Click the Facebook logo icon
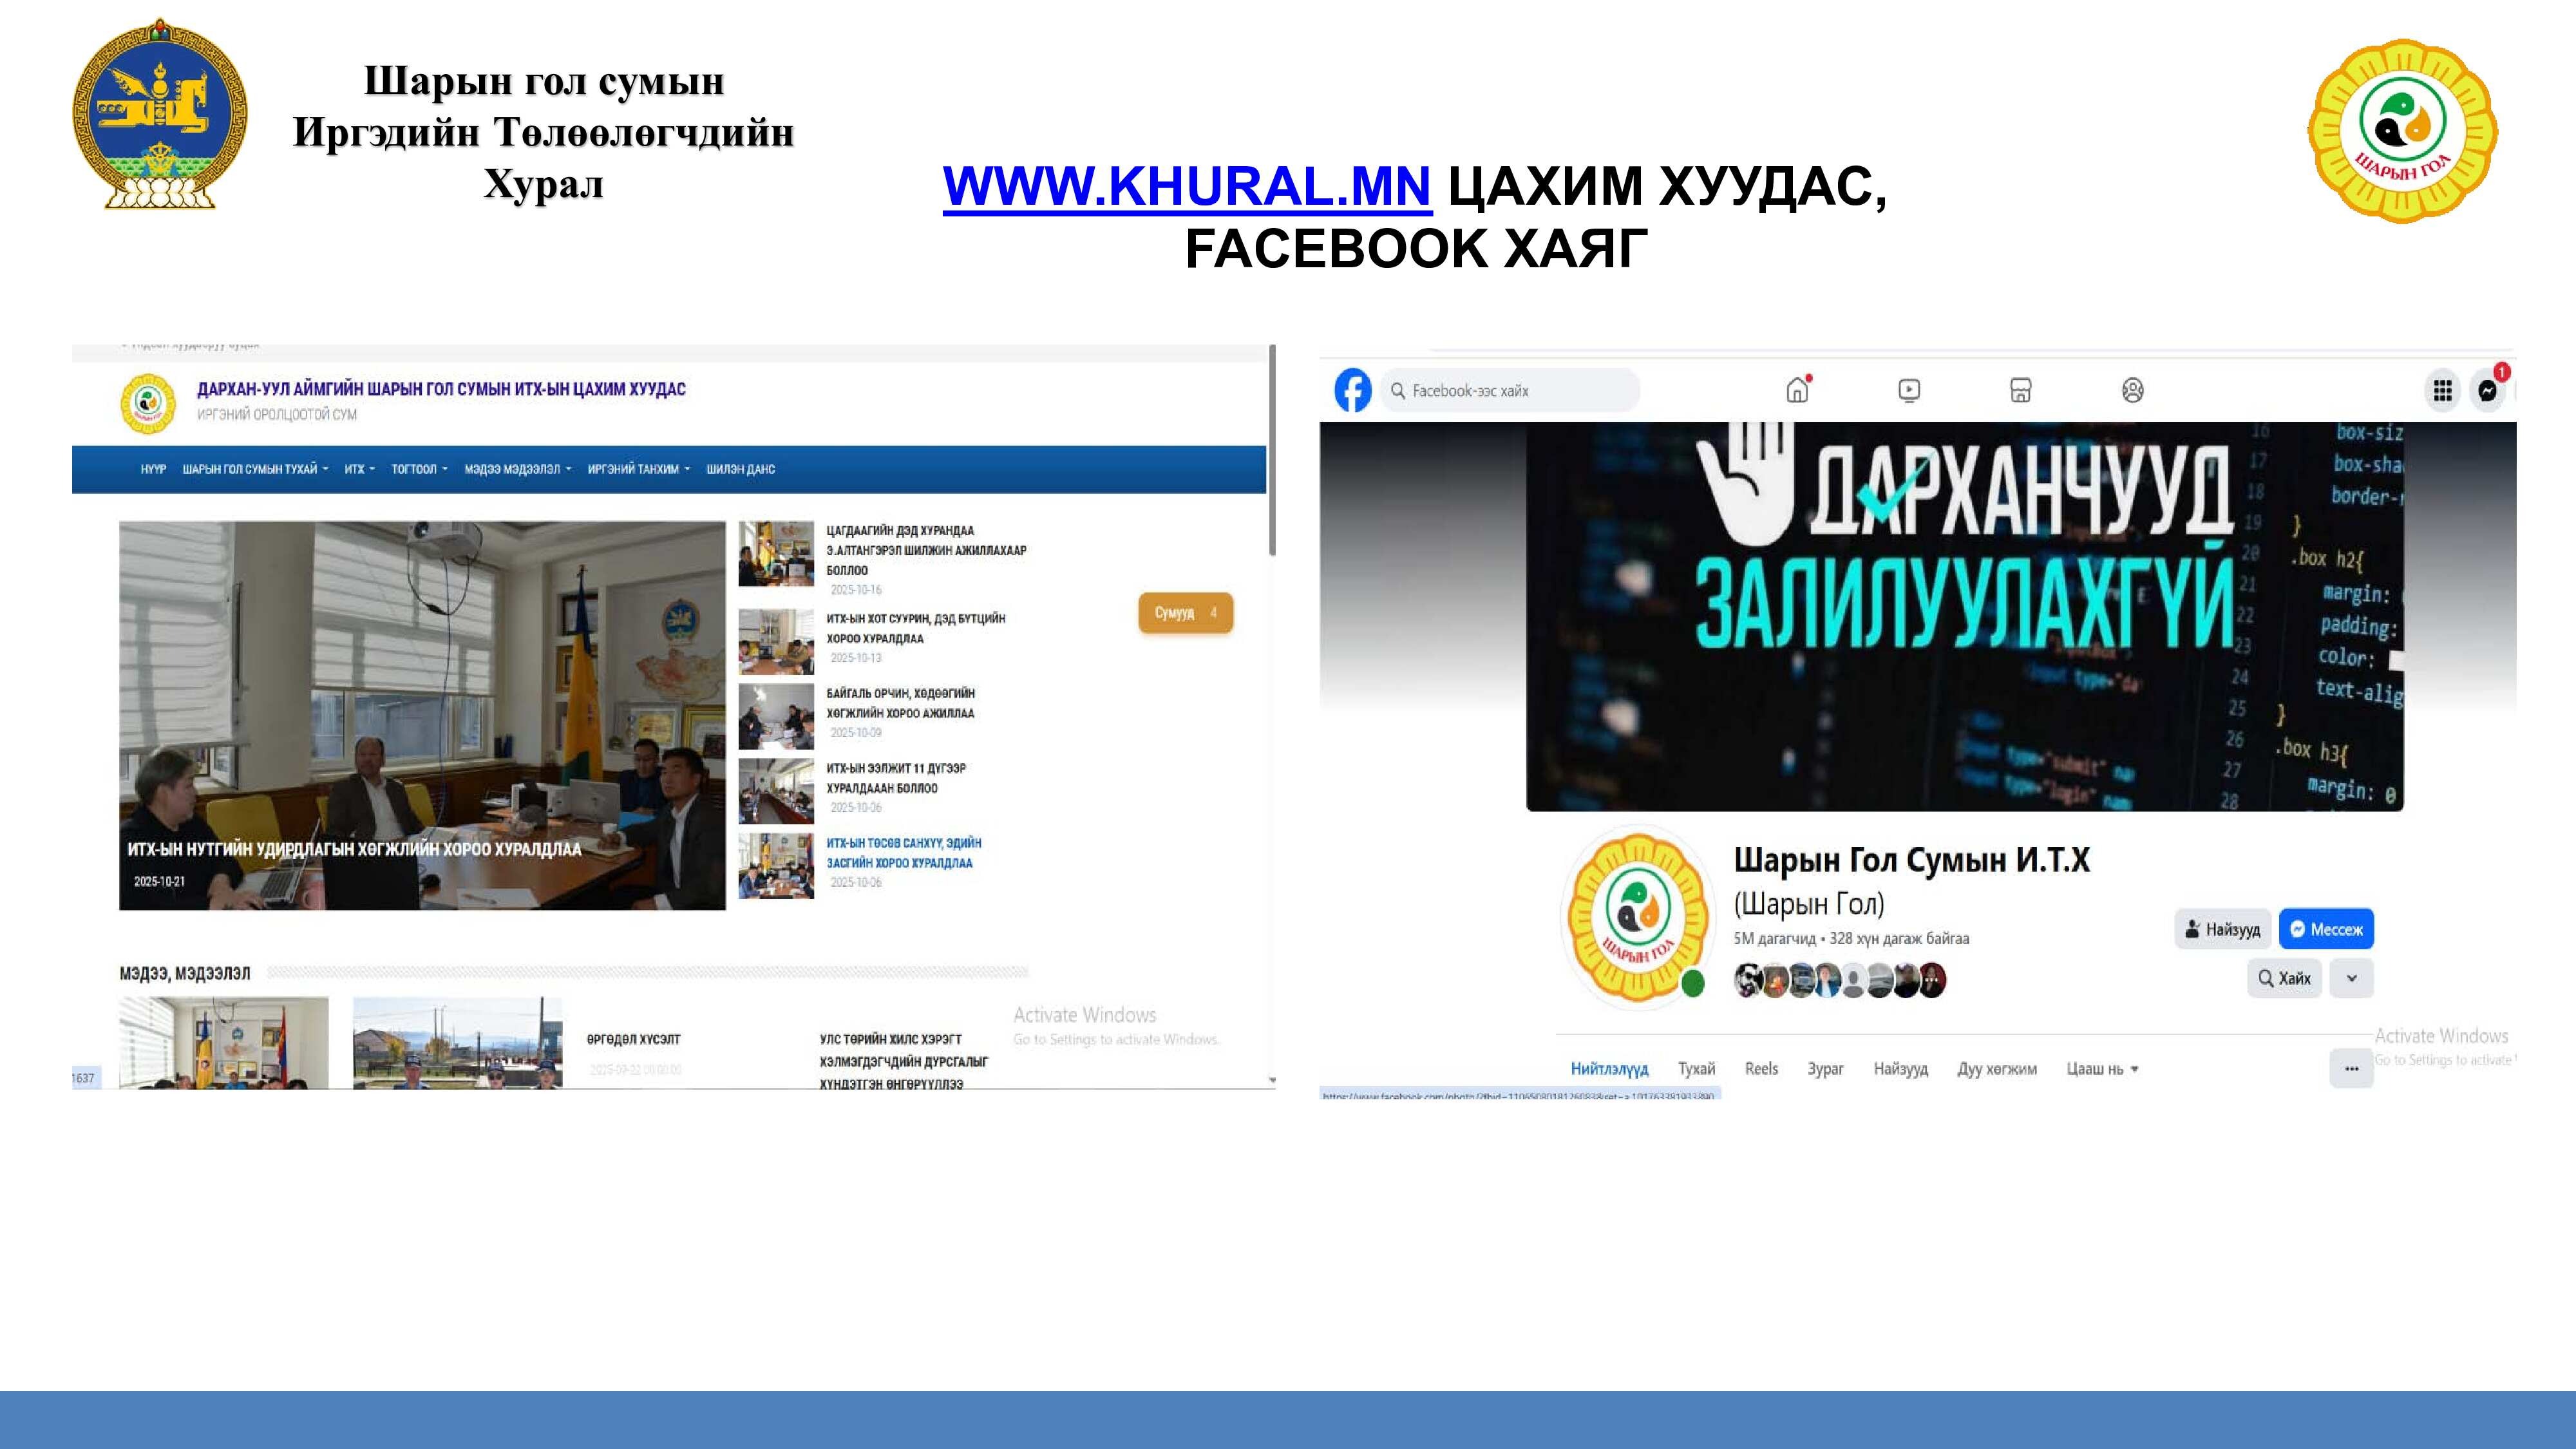This screenshot has height=1449, width=2576. (x=1352, y=390)
